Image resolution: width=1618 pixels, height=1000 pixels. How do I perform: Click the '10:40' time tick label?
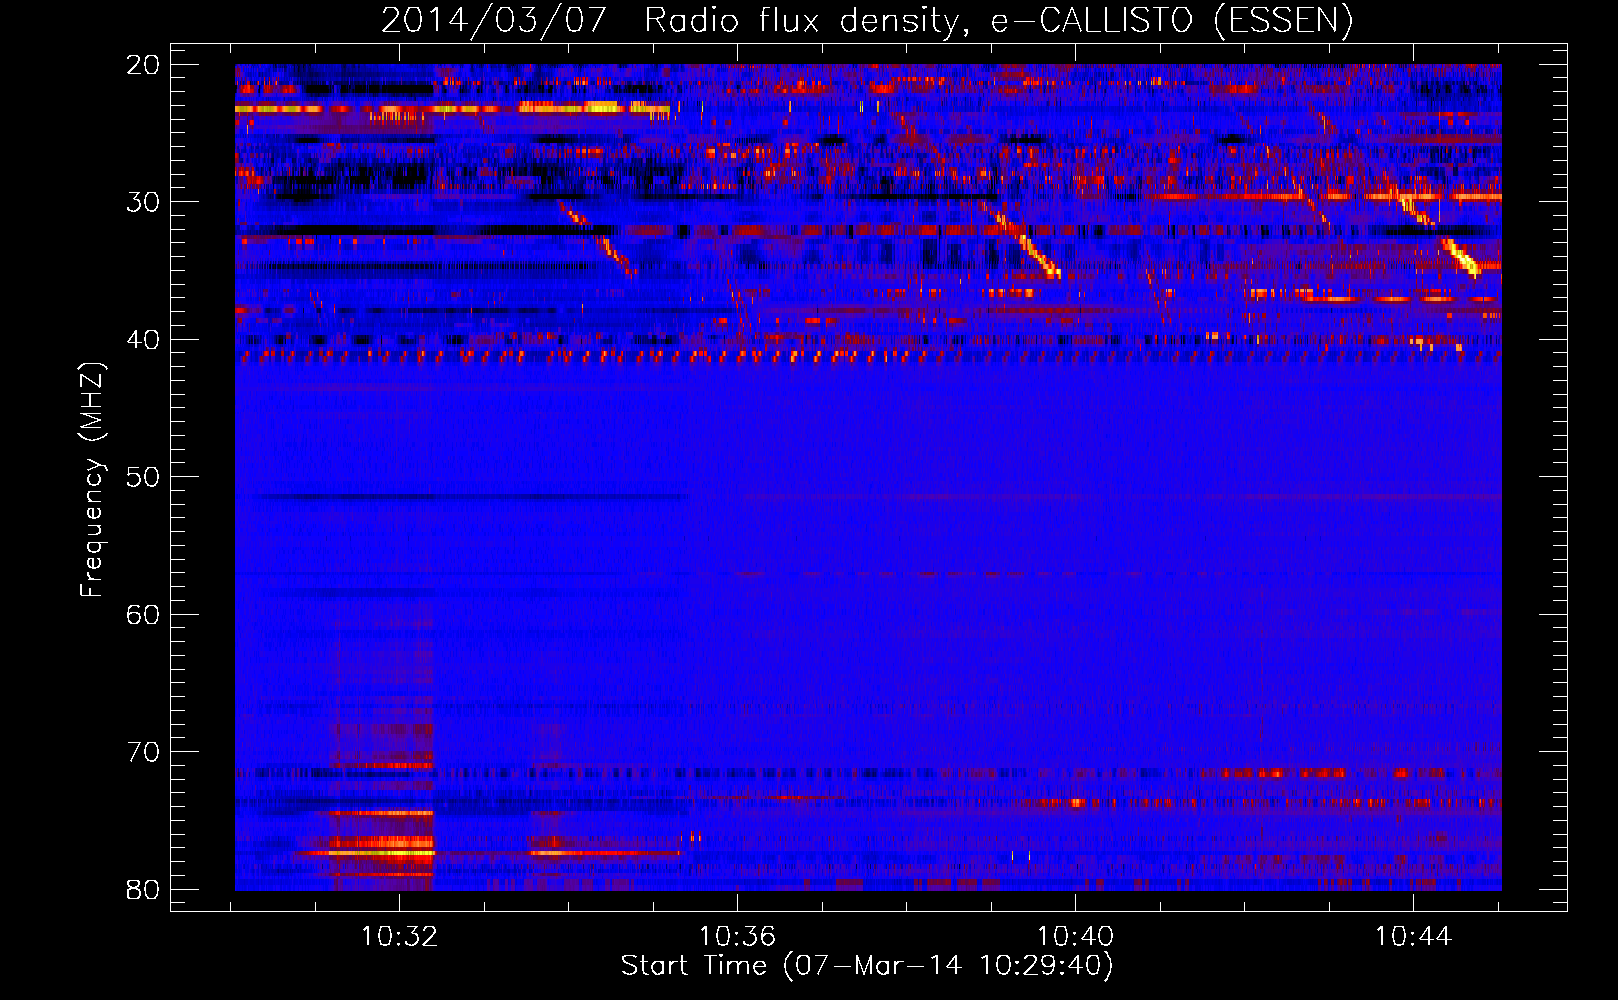tap(1075, 937)
